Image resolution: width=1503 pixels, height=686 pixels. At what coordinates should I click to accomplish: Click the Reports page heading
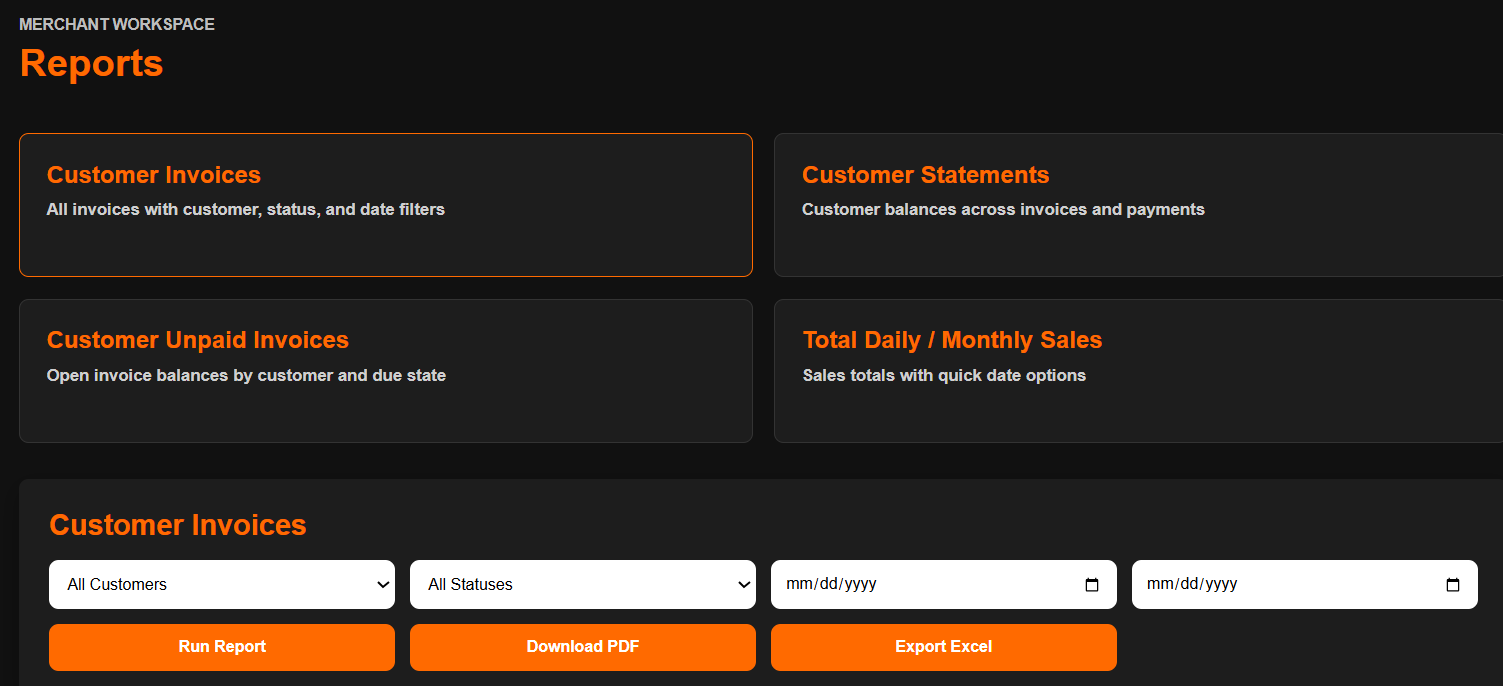click(x=91, y=64)
